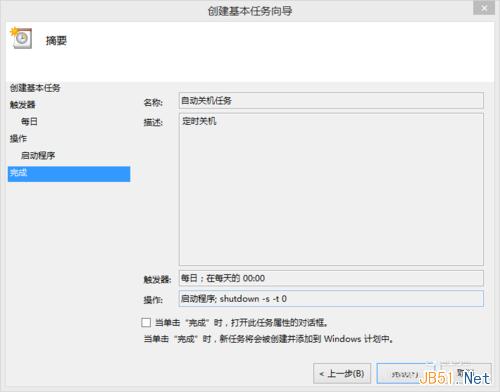Click the 触发器: label beside the trigger field
The width and height of the screenshot is (500, 392).
pyautogui.click(x=157, y=279)
